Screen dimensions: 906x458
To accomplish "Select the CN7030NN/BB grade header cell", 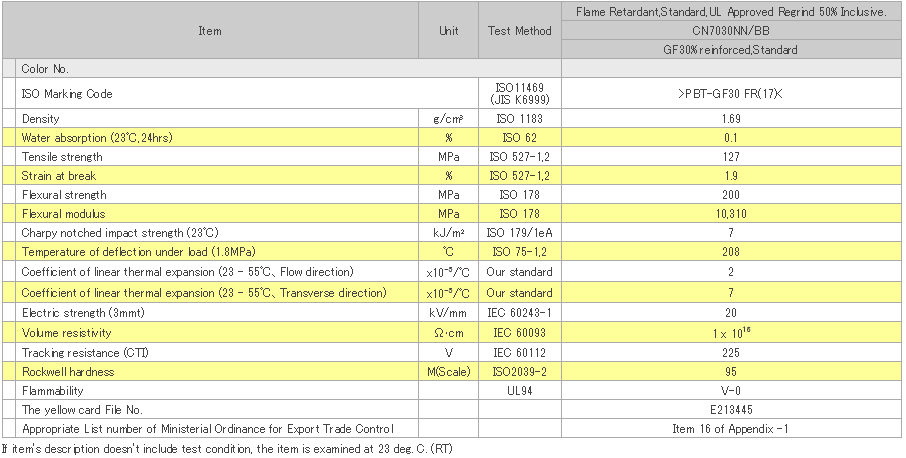I will click(730, 30).
